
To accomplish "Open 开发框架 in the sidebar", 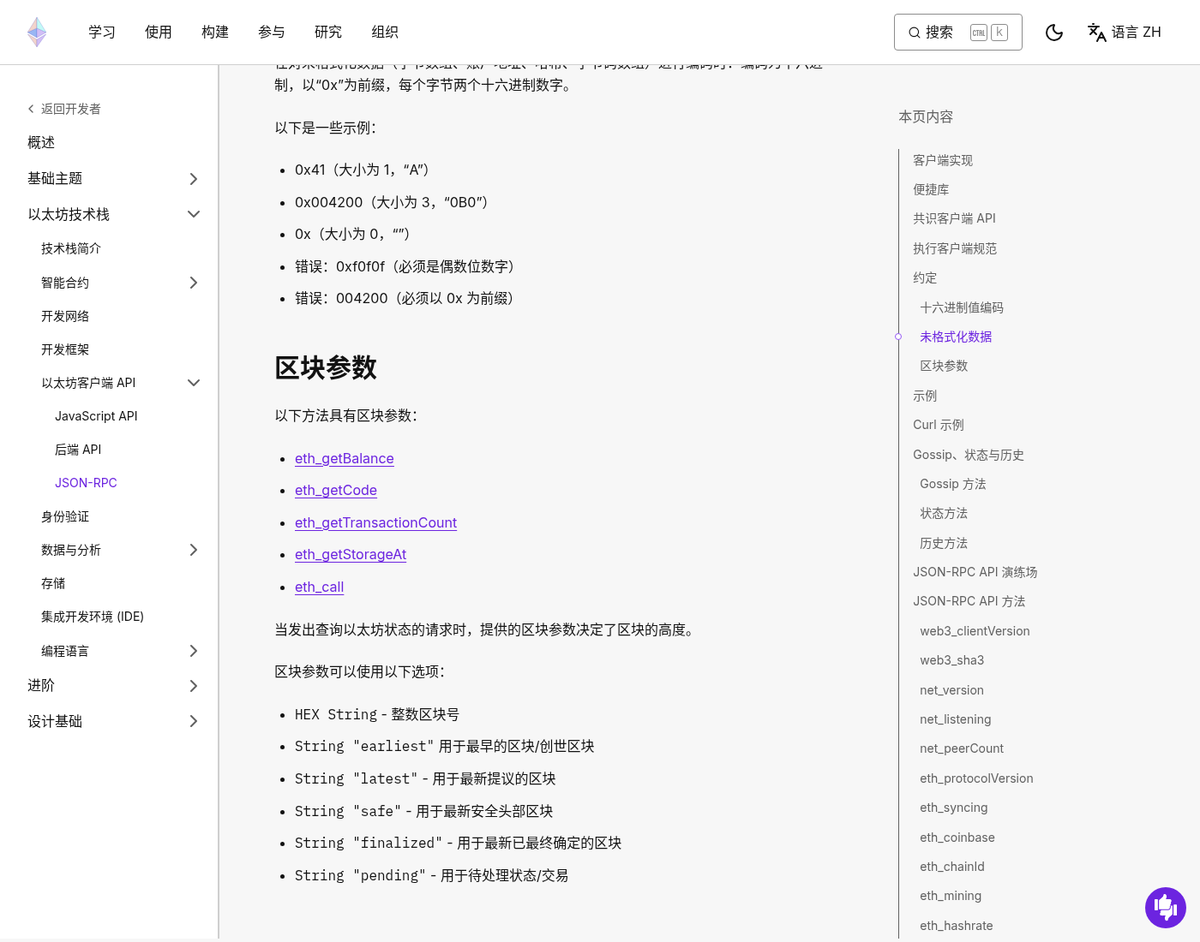I will click(x=65, y=349).
